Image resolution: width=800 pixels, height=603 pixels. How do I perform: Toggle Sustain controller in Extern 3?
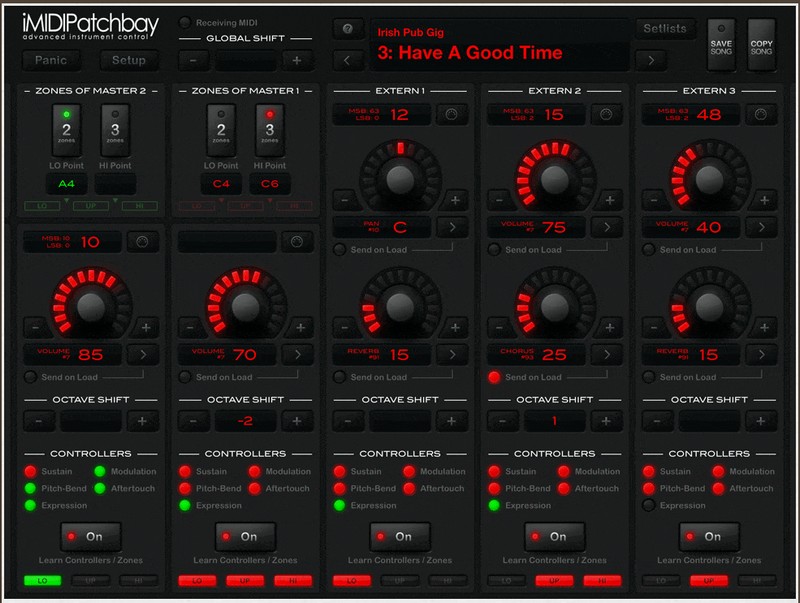[x=649, y=471]
